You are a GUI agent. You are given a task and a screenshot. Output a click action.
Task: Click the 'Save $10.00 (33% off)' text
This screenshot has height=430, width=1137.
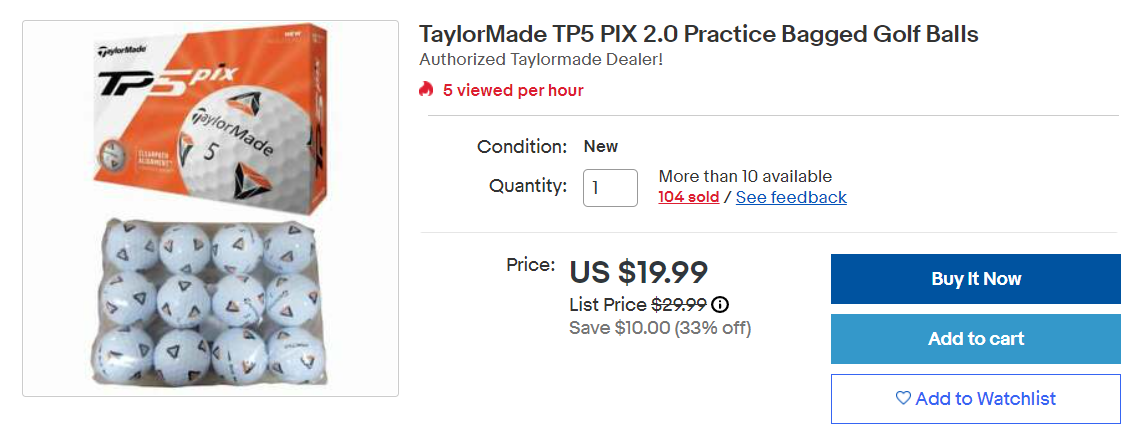660,328
